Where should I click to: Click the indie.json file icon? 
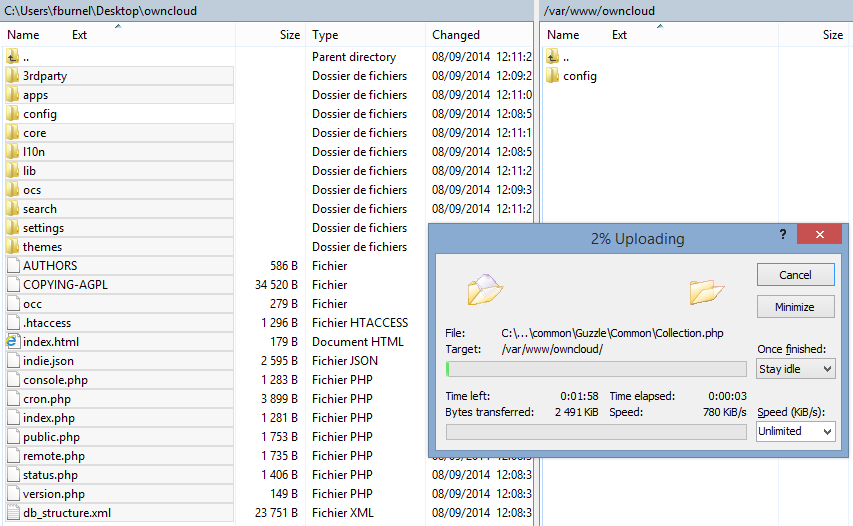click(x=13, y=361)
